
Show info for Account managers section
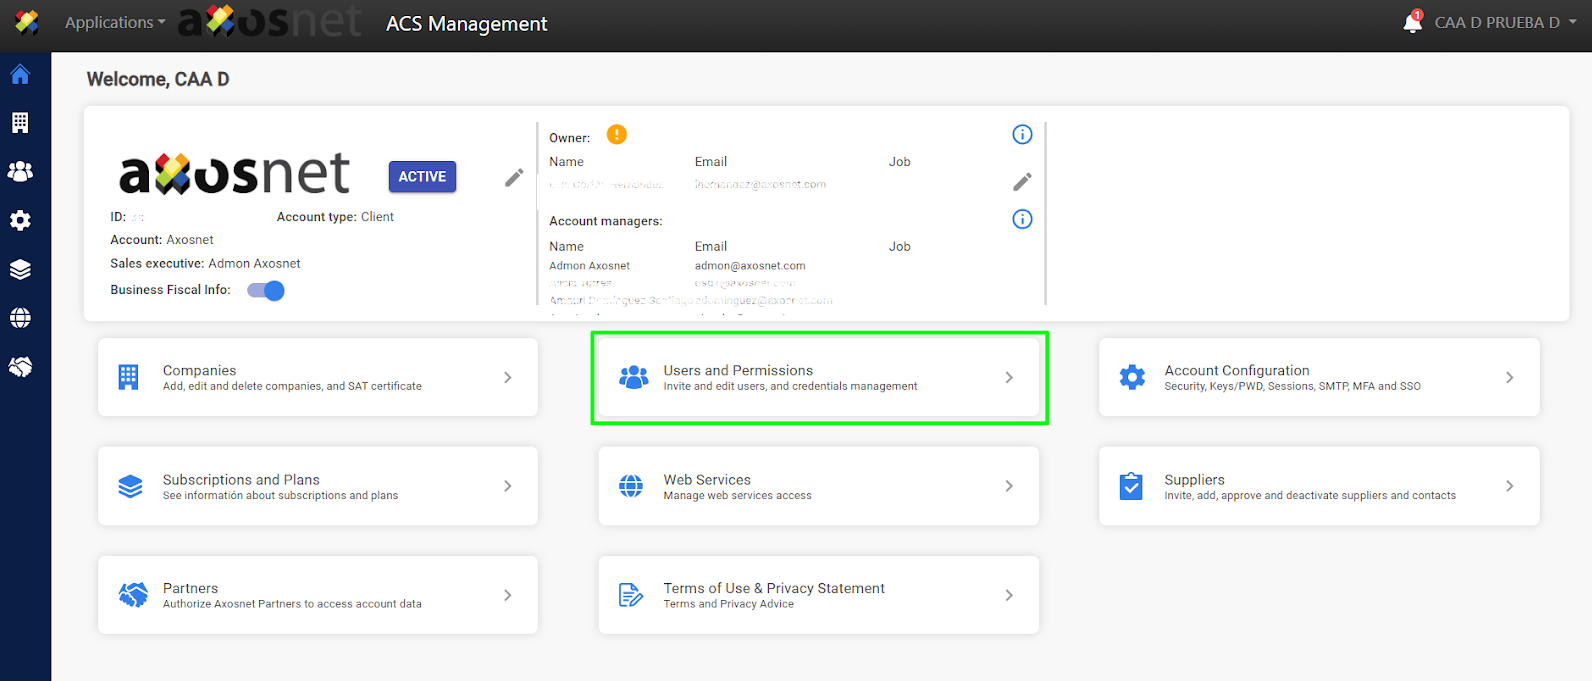click(x=1022, y=219)
